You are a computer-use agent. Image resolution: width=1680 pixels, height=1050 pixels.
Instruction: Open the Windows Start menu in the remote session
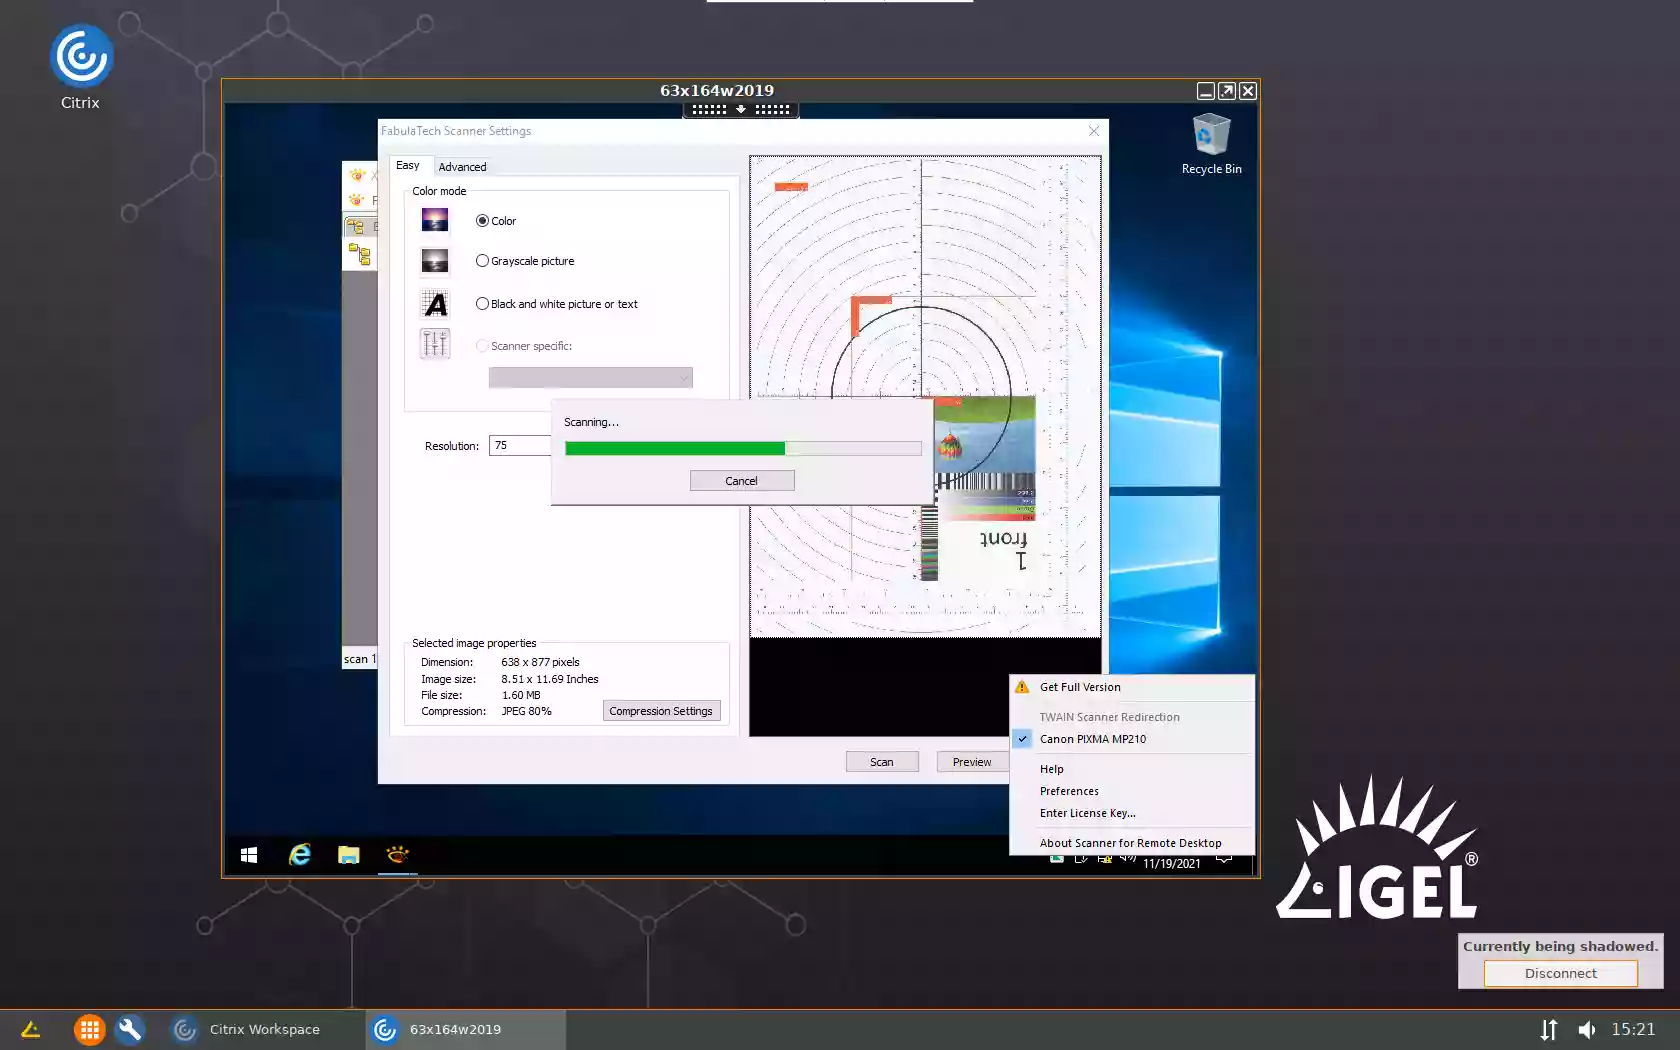pyautogui.click(x=249, y=855)
